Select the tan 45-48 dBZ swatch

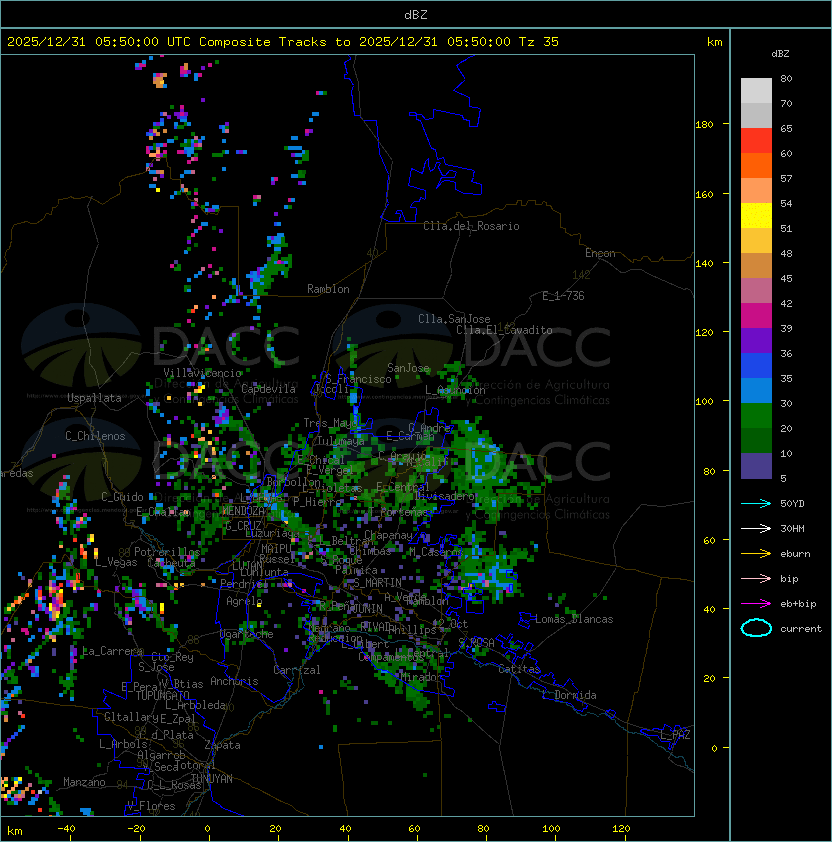756,265
